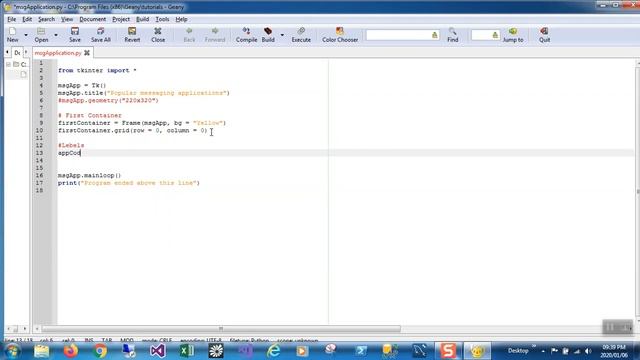Click the Save toolbar icon
Screen dimensions: 640x360
[x=75, y=35]
